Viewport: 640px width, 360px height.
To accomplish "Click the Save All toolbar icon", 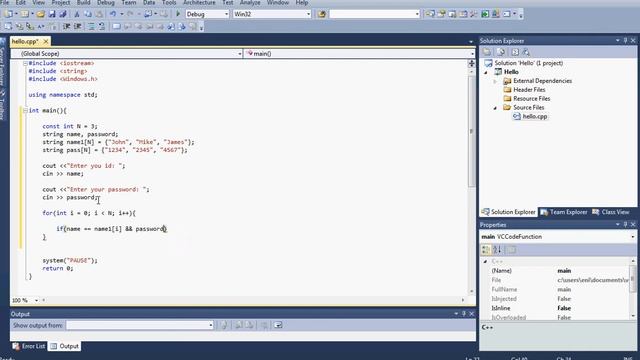I will tap(63, 14).
